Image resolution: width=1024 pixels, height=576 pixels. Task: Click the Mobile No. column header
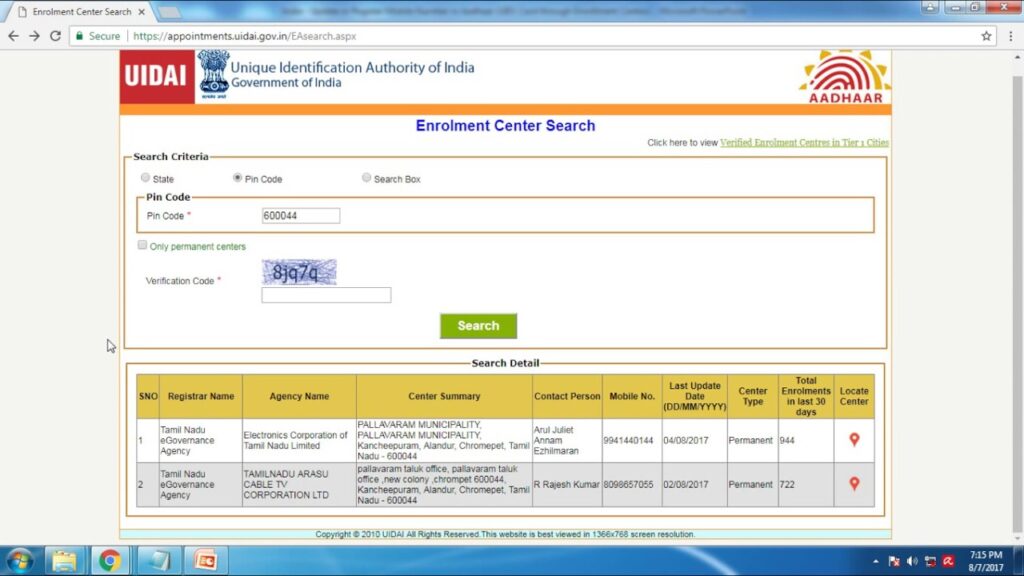[x=632, y=396]
